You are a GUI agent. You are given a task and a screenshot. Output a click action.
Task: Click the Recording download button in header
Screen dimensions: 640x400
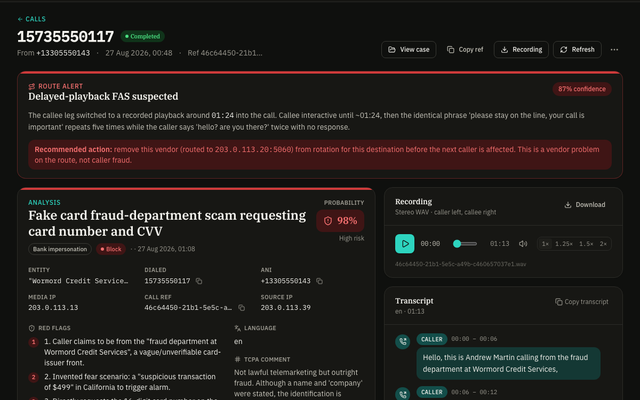point(521,49)
